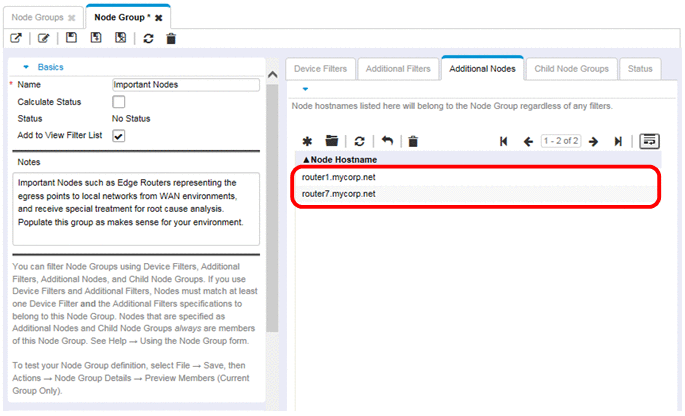685x416 pixels.
Task: Go to the next page of hostnames
Action: 593,142
